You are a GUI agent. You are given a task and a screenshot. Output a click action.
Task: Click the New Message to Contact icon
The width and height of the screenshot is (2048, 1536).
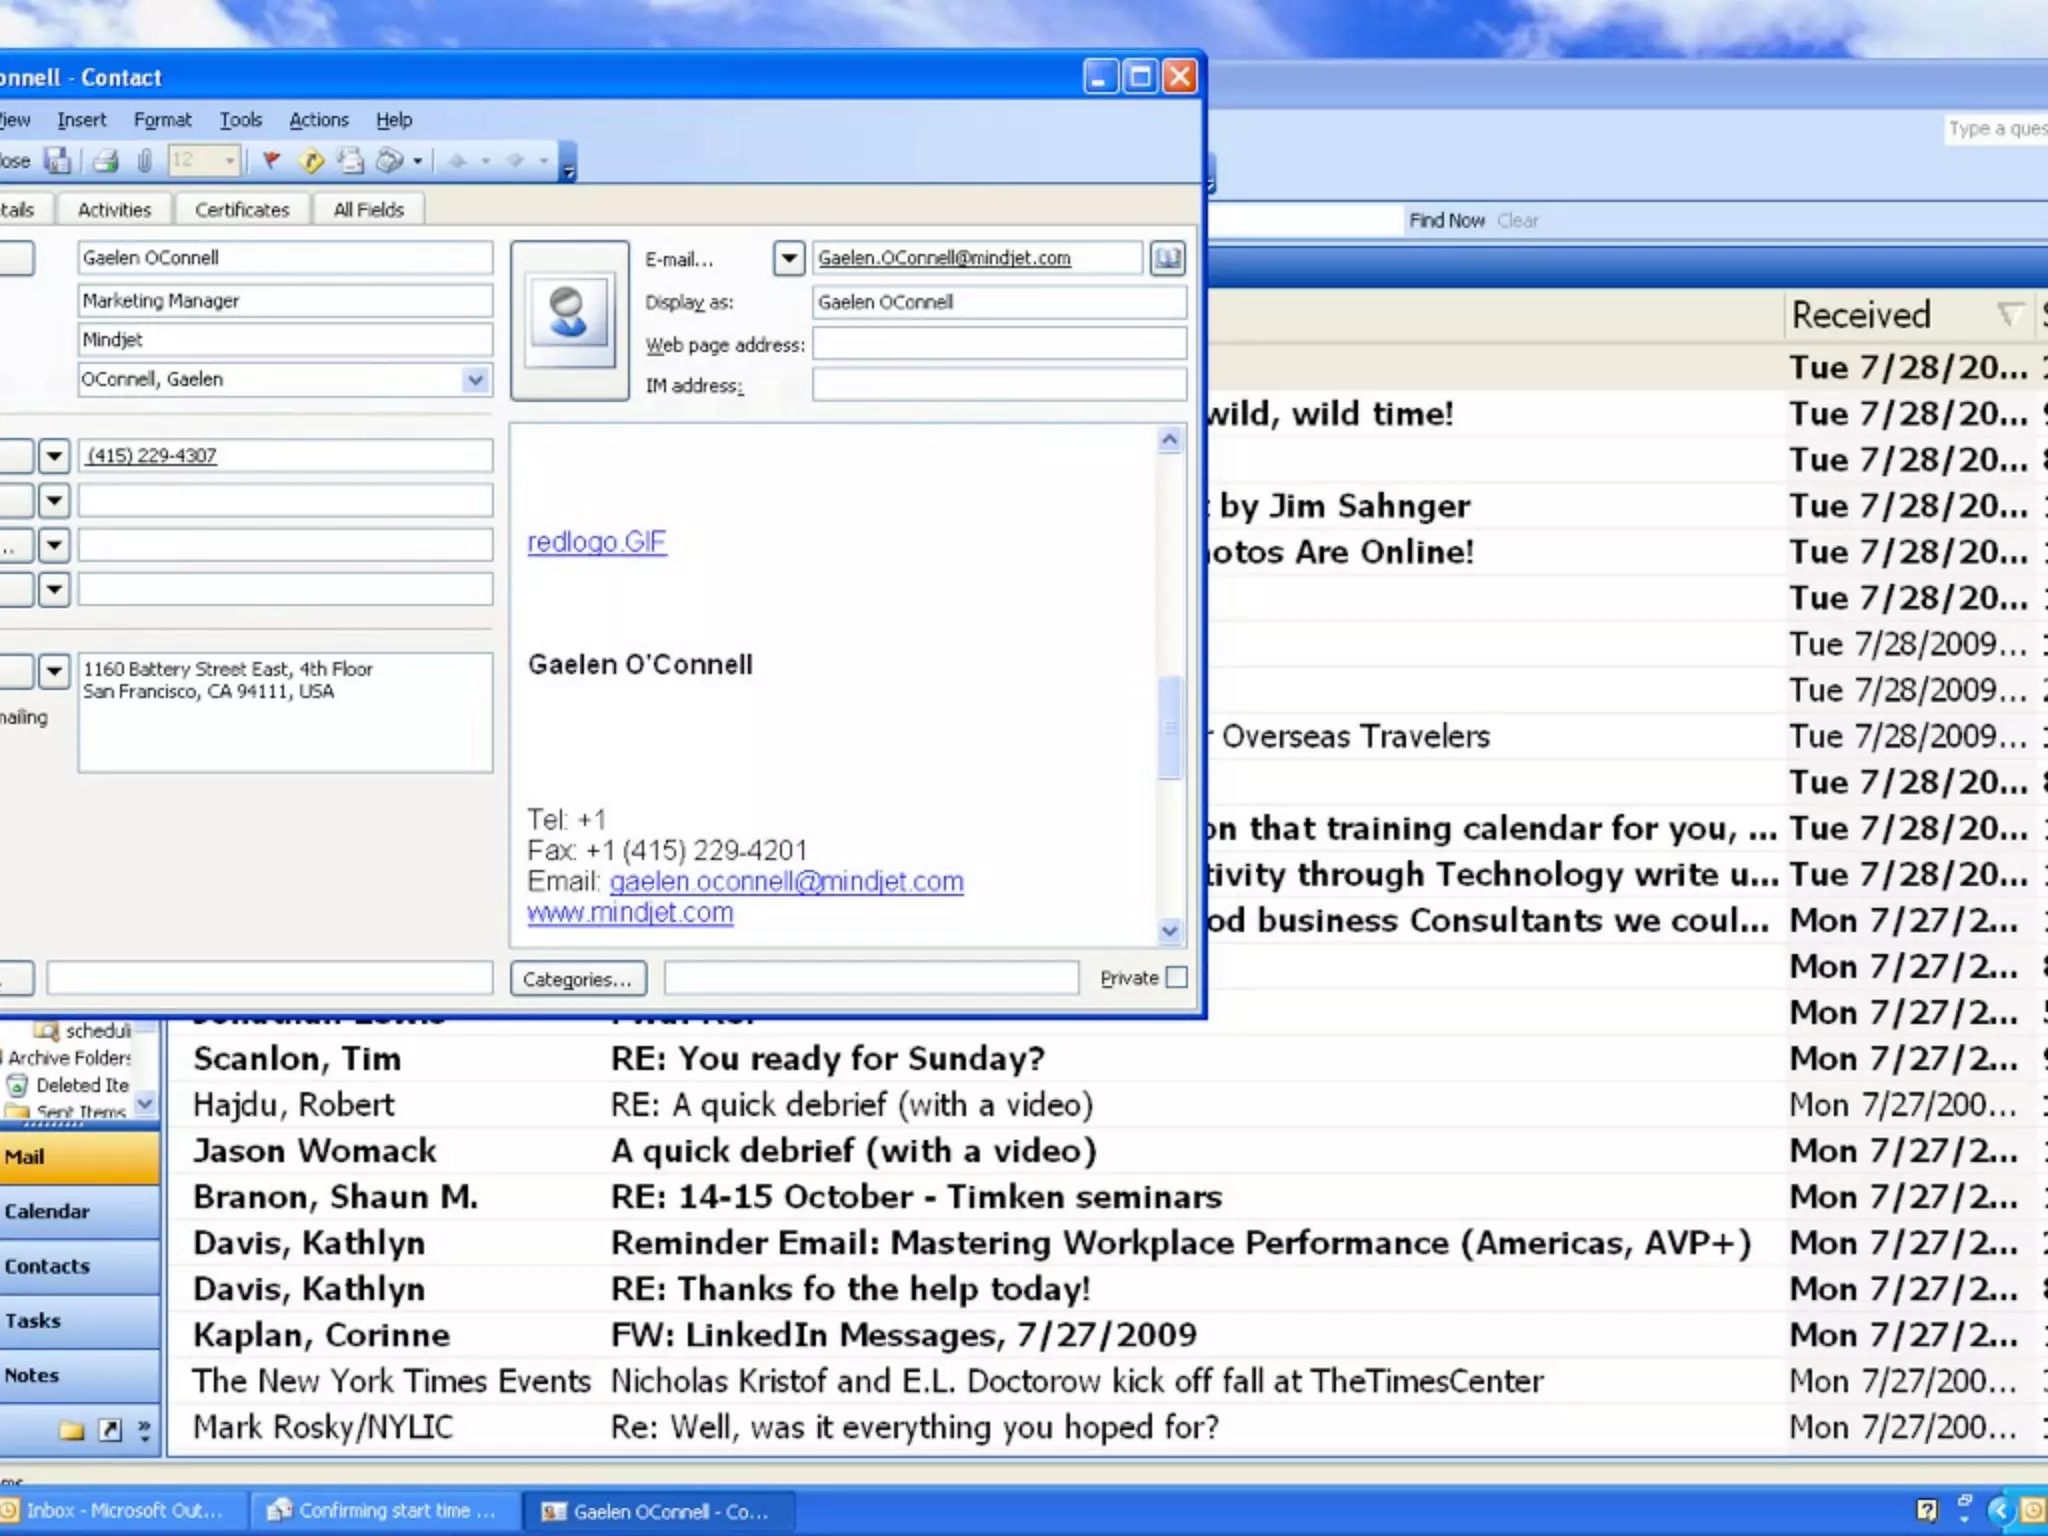coord(350,160)
